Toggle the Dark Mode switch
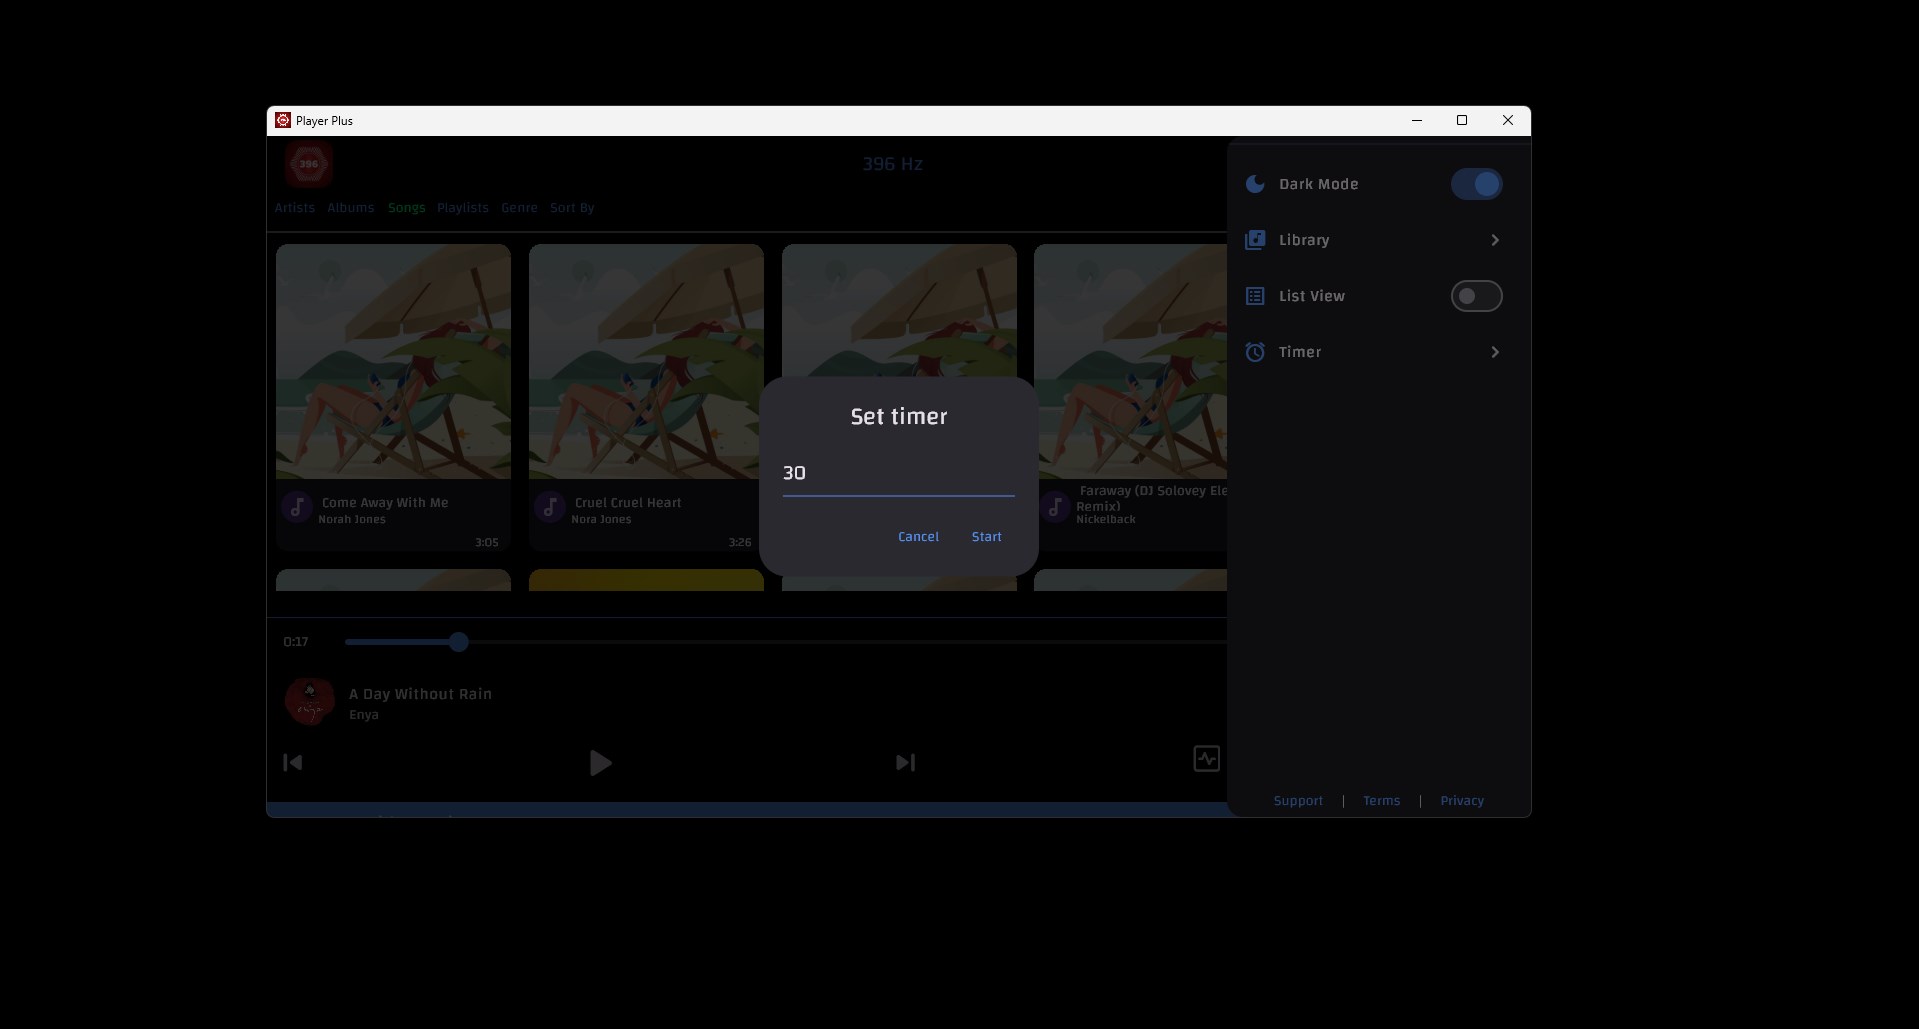This screenshot has height=1029, width=1919. coord(1477,184)
